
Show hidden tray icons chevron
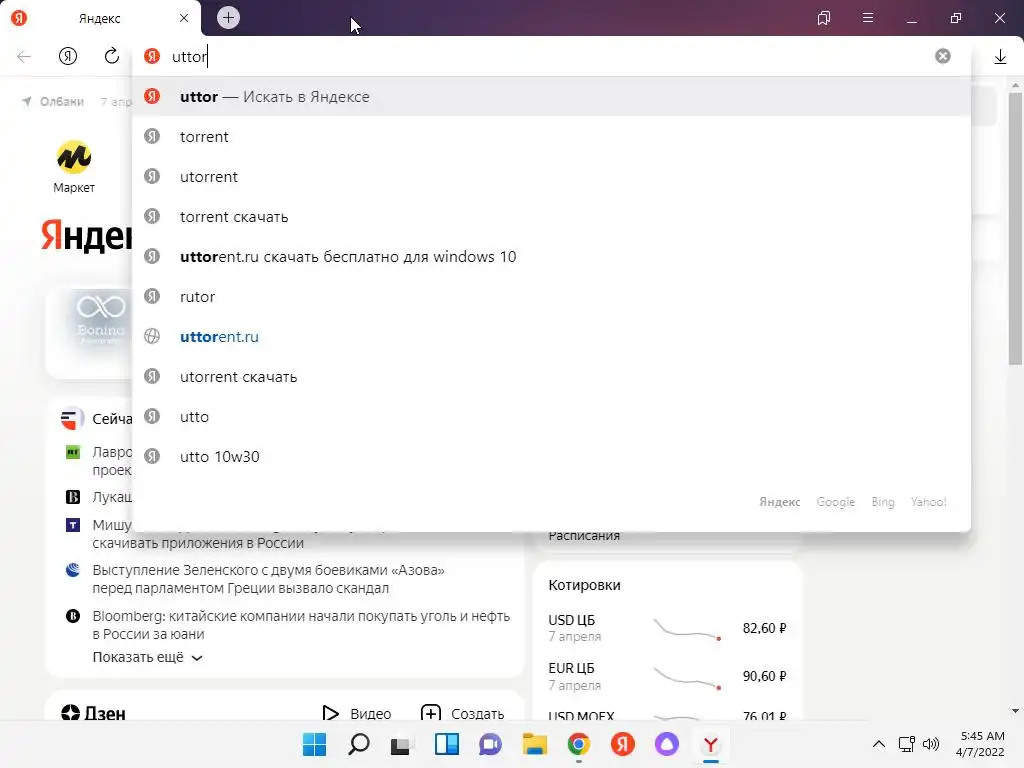tap(879, 744)
